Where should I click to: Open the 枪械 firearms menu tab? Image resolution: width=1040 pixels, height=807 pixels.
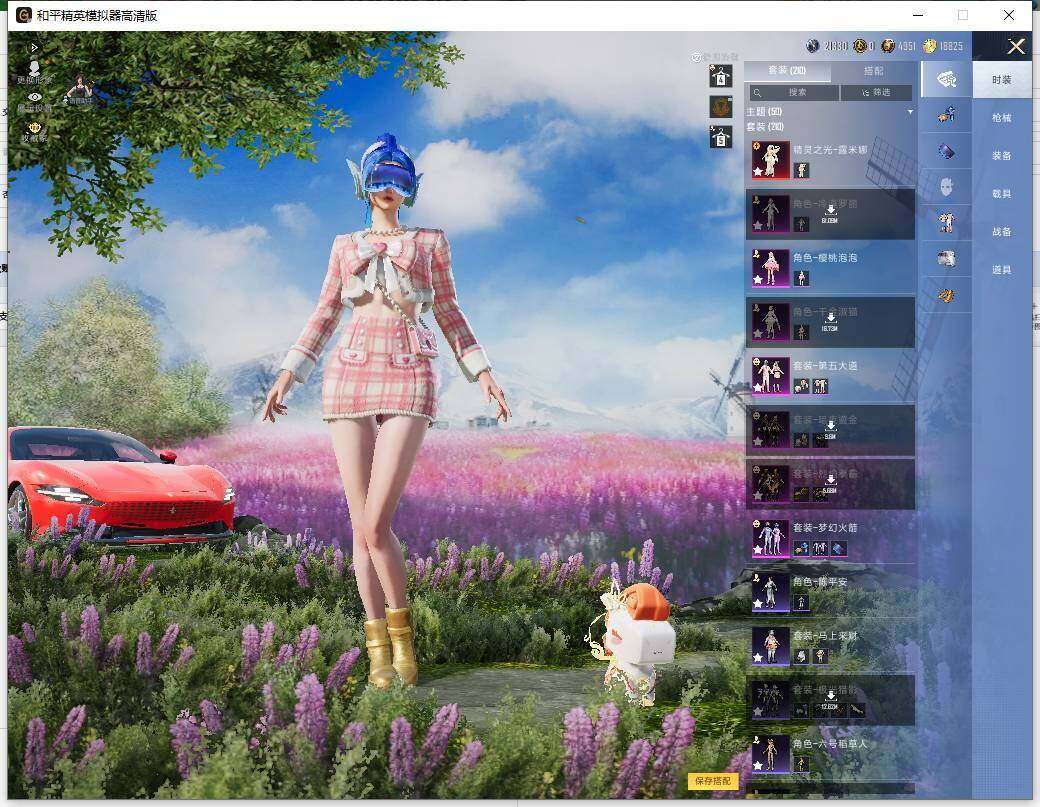tap(1002, 118)
